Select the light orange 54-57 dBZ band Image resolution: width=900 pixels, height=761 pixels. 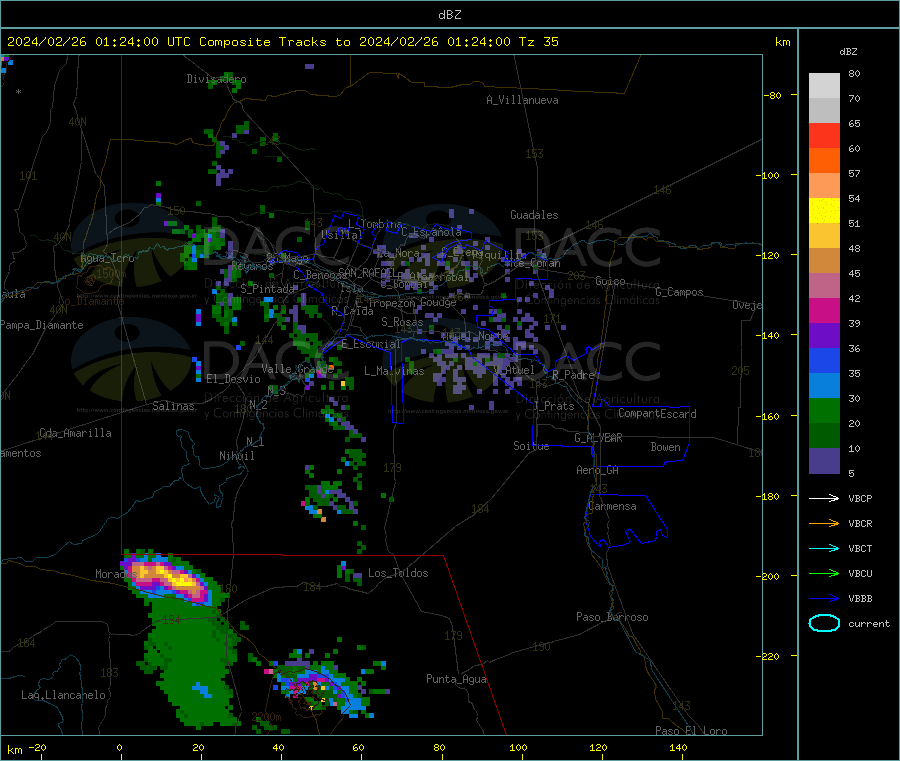(824, 185)
